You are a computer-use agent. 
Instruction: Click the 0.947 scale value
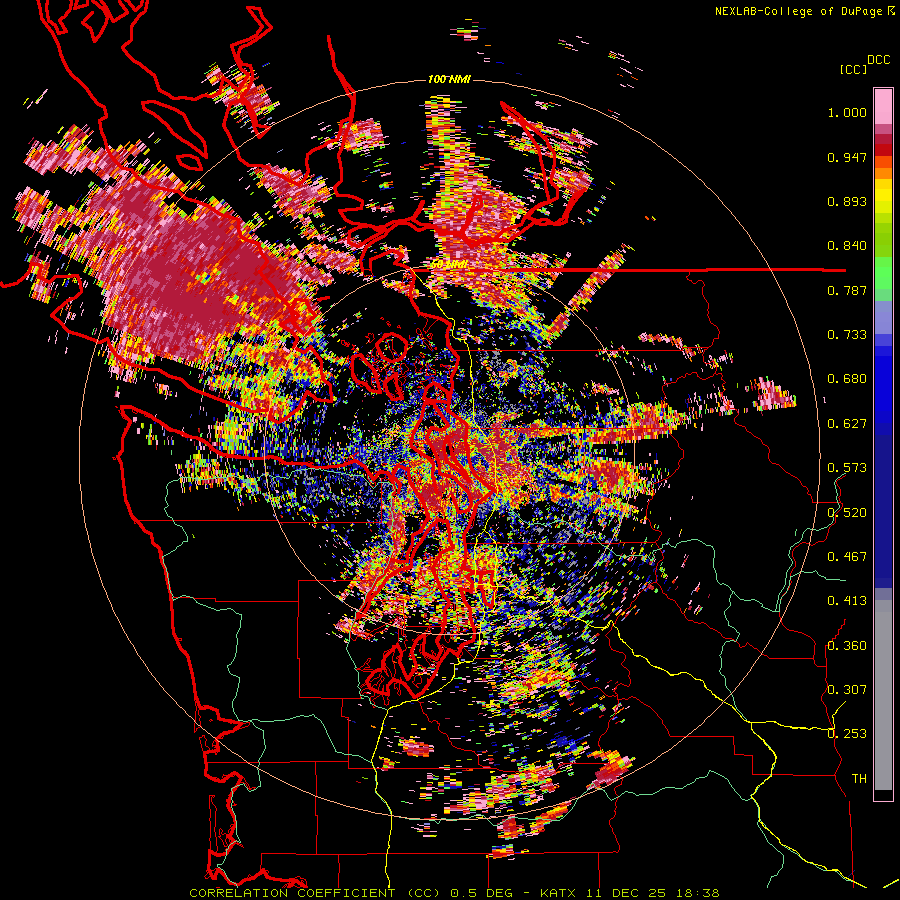pyautogui.click(x=847, y=157)
